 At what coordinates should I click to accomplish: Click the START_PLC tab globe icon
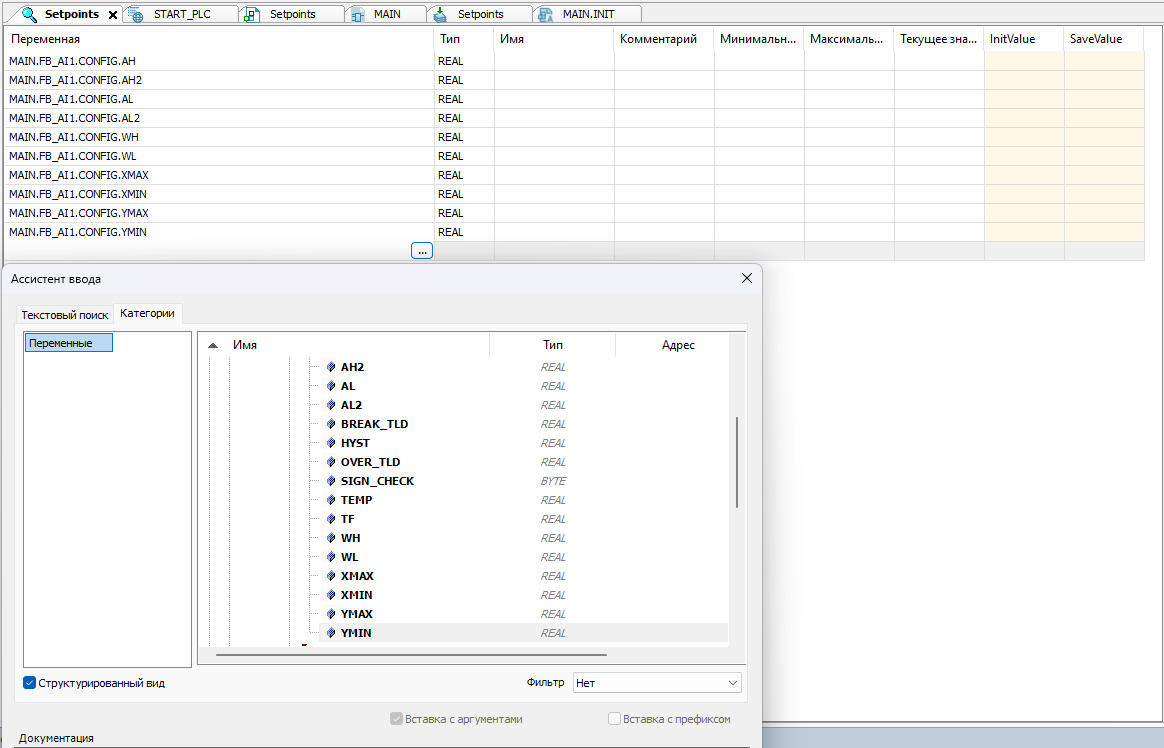tap(136, 15)
